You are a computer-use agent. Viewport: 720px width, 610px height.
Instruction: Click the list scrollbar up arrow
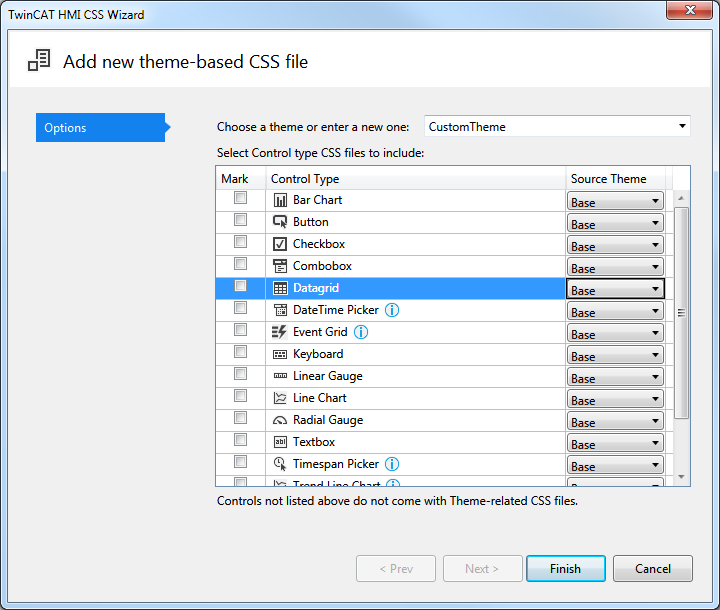[x=681, y=198]
